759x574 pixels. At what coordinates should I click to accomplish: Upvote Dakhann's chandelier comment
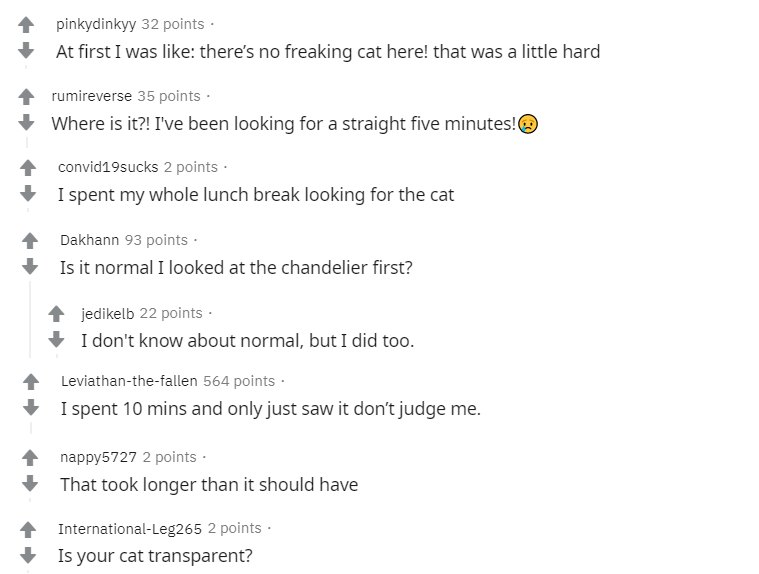point(30,241)
